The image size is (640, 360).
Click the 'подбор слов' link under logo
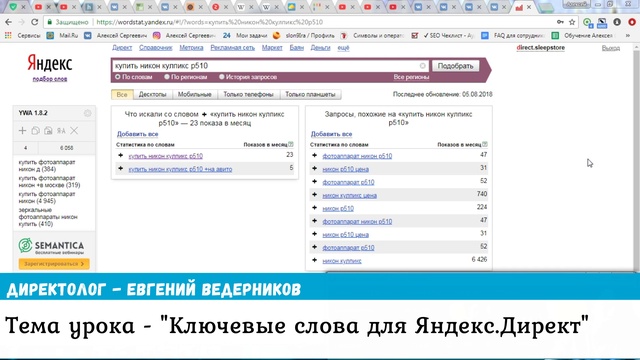(50, 79)
